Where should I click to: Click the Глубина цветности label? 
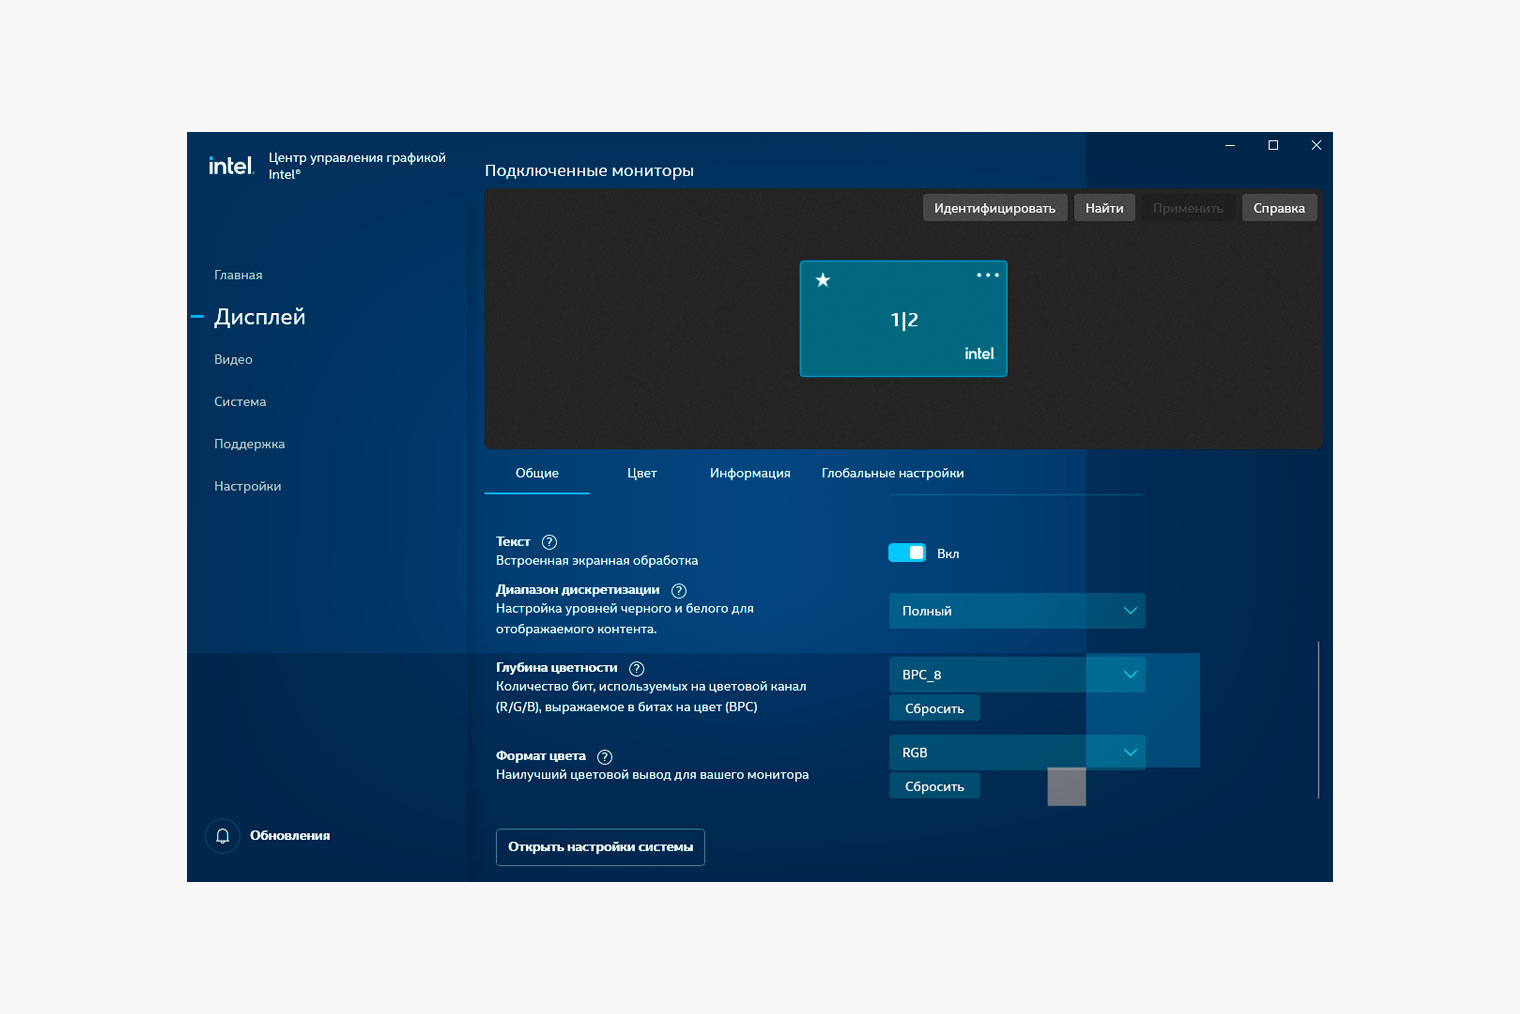pyautogui.click(x=556, y=668)
